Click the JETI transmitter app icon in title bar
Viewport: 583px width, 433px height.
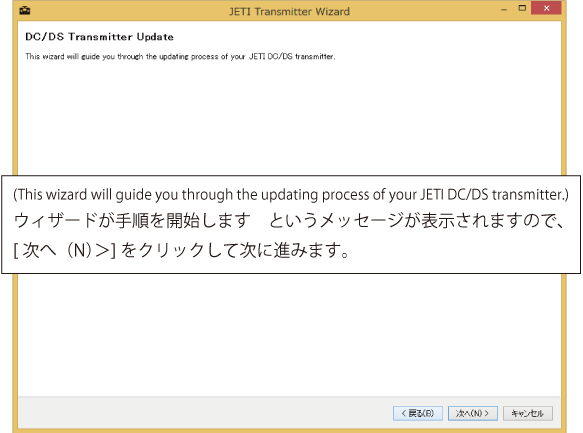pyautogui.click(x=25, y=10)
